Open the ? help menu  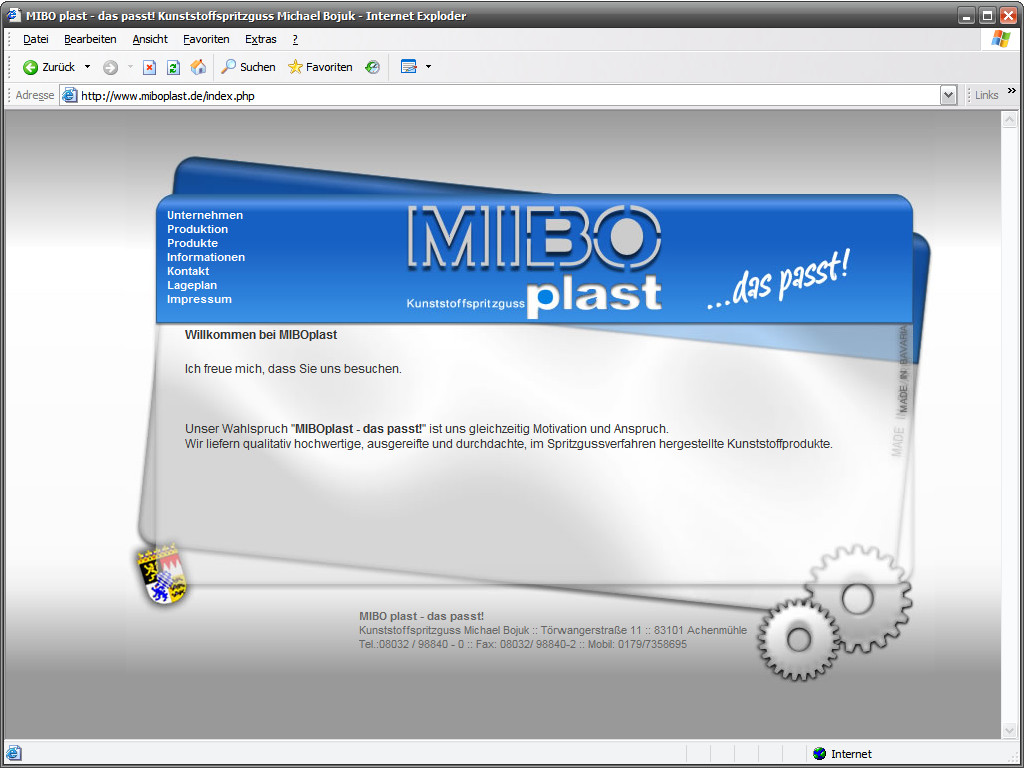(295, 39)
